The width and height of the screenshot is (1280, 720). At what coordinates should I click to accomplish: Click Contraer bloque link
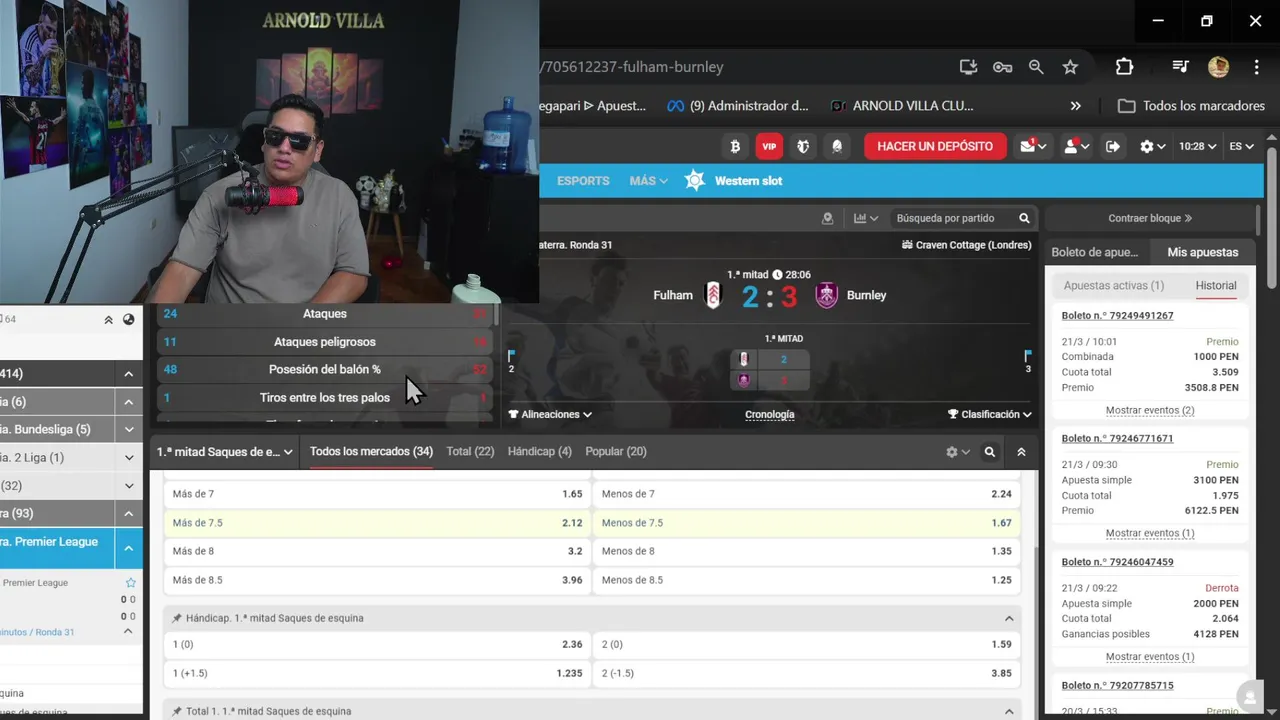pyautogui.click(x=1150, y=218)
